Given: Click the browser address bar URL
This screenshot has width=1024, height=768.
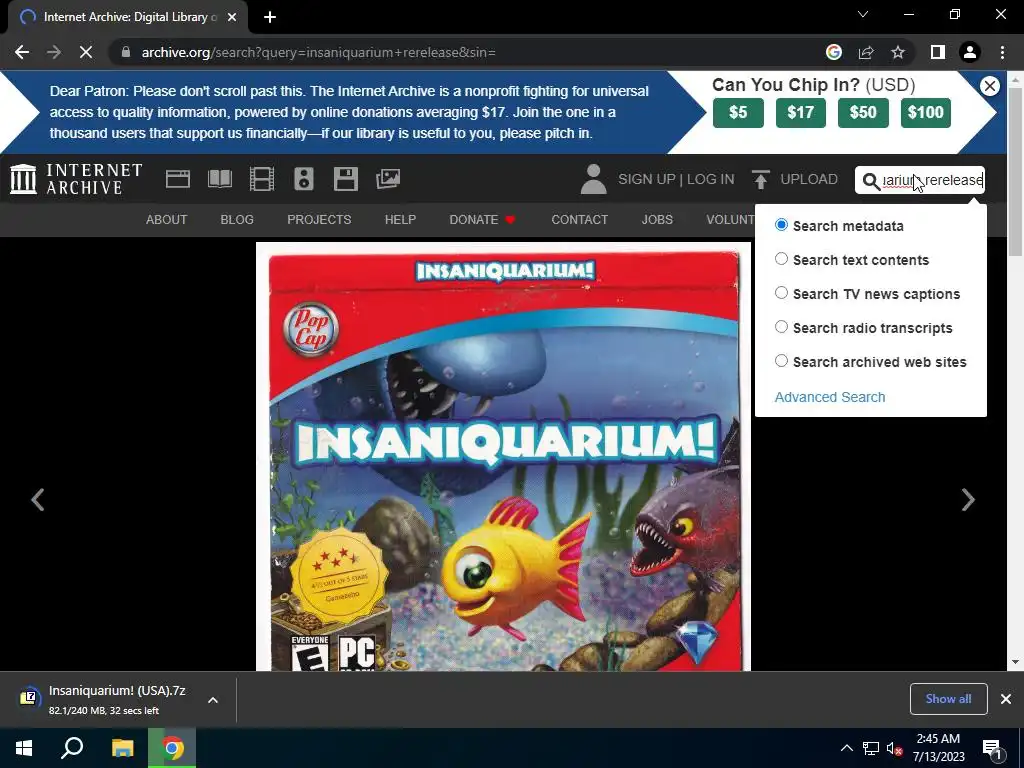Looking at the screenshot, I should tap(319, 52).
